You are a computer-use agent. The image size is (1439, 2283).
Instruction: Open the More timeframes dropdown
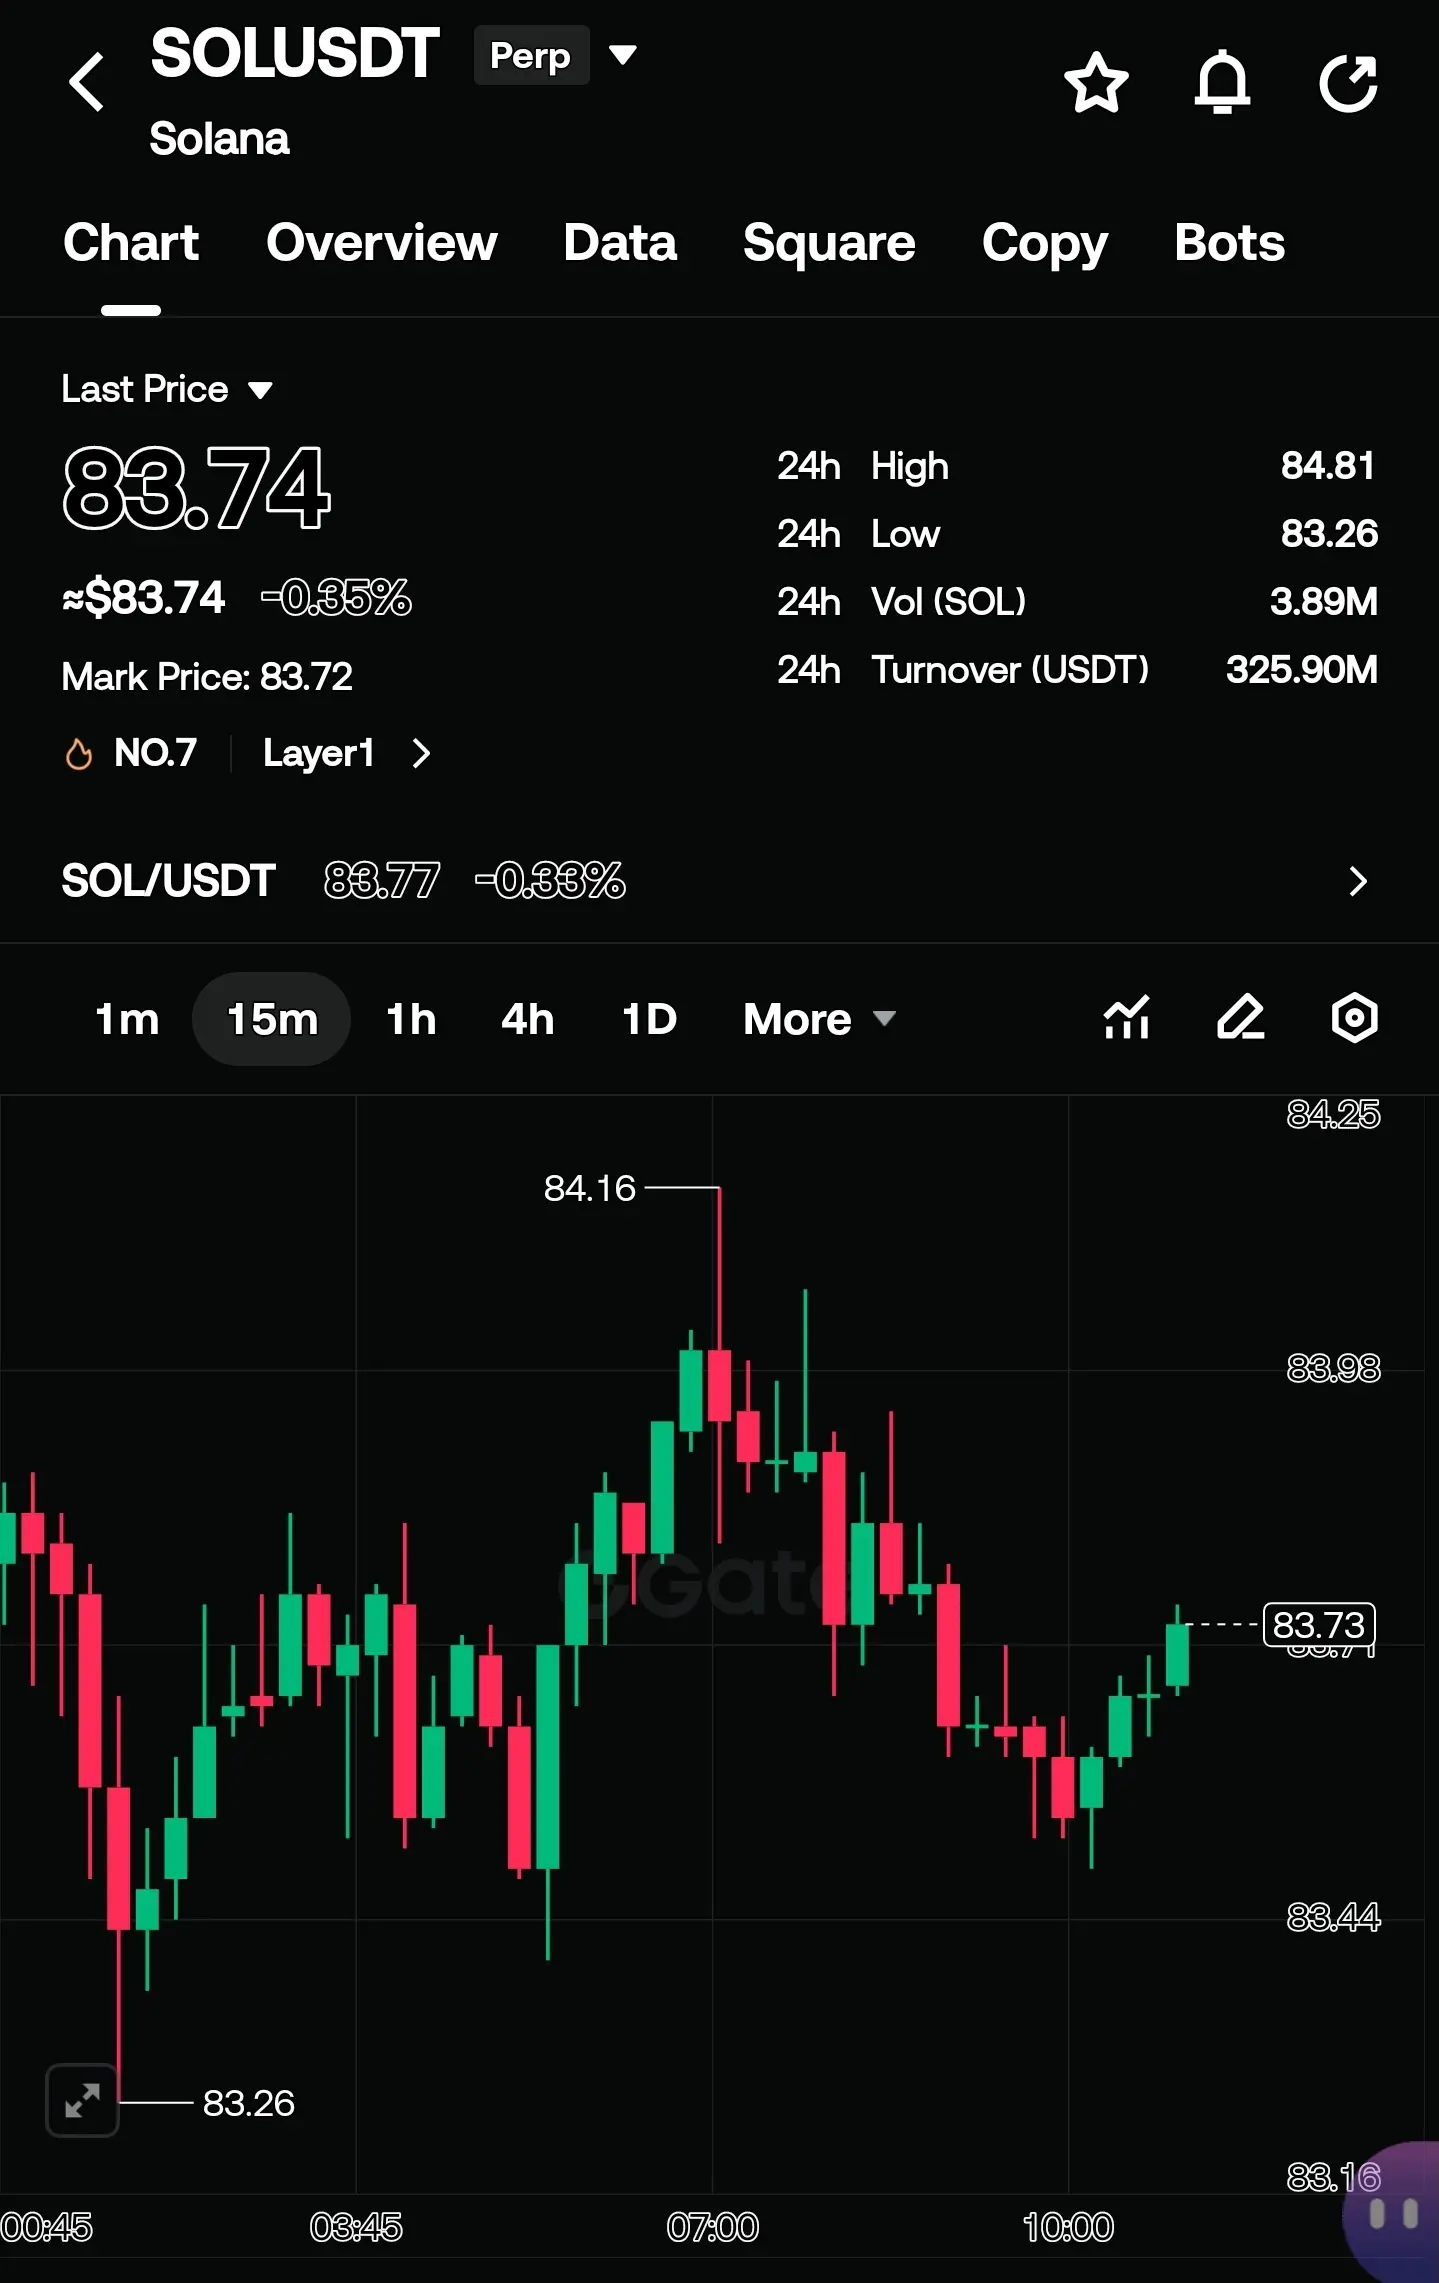[x=819, y=1019]
